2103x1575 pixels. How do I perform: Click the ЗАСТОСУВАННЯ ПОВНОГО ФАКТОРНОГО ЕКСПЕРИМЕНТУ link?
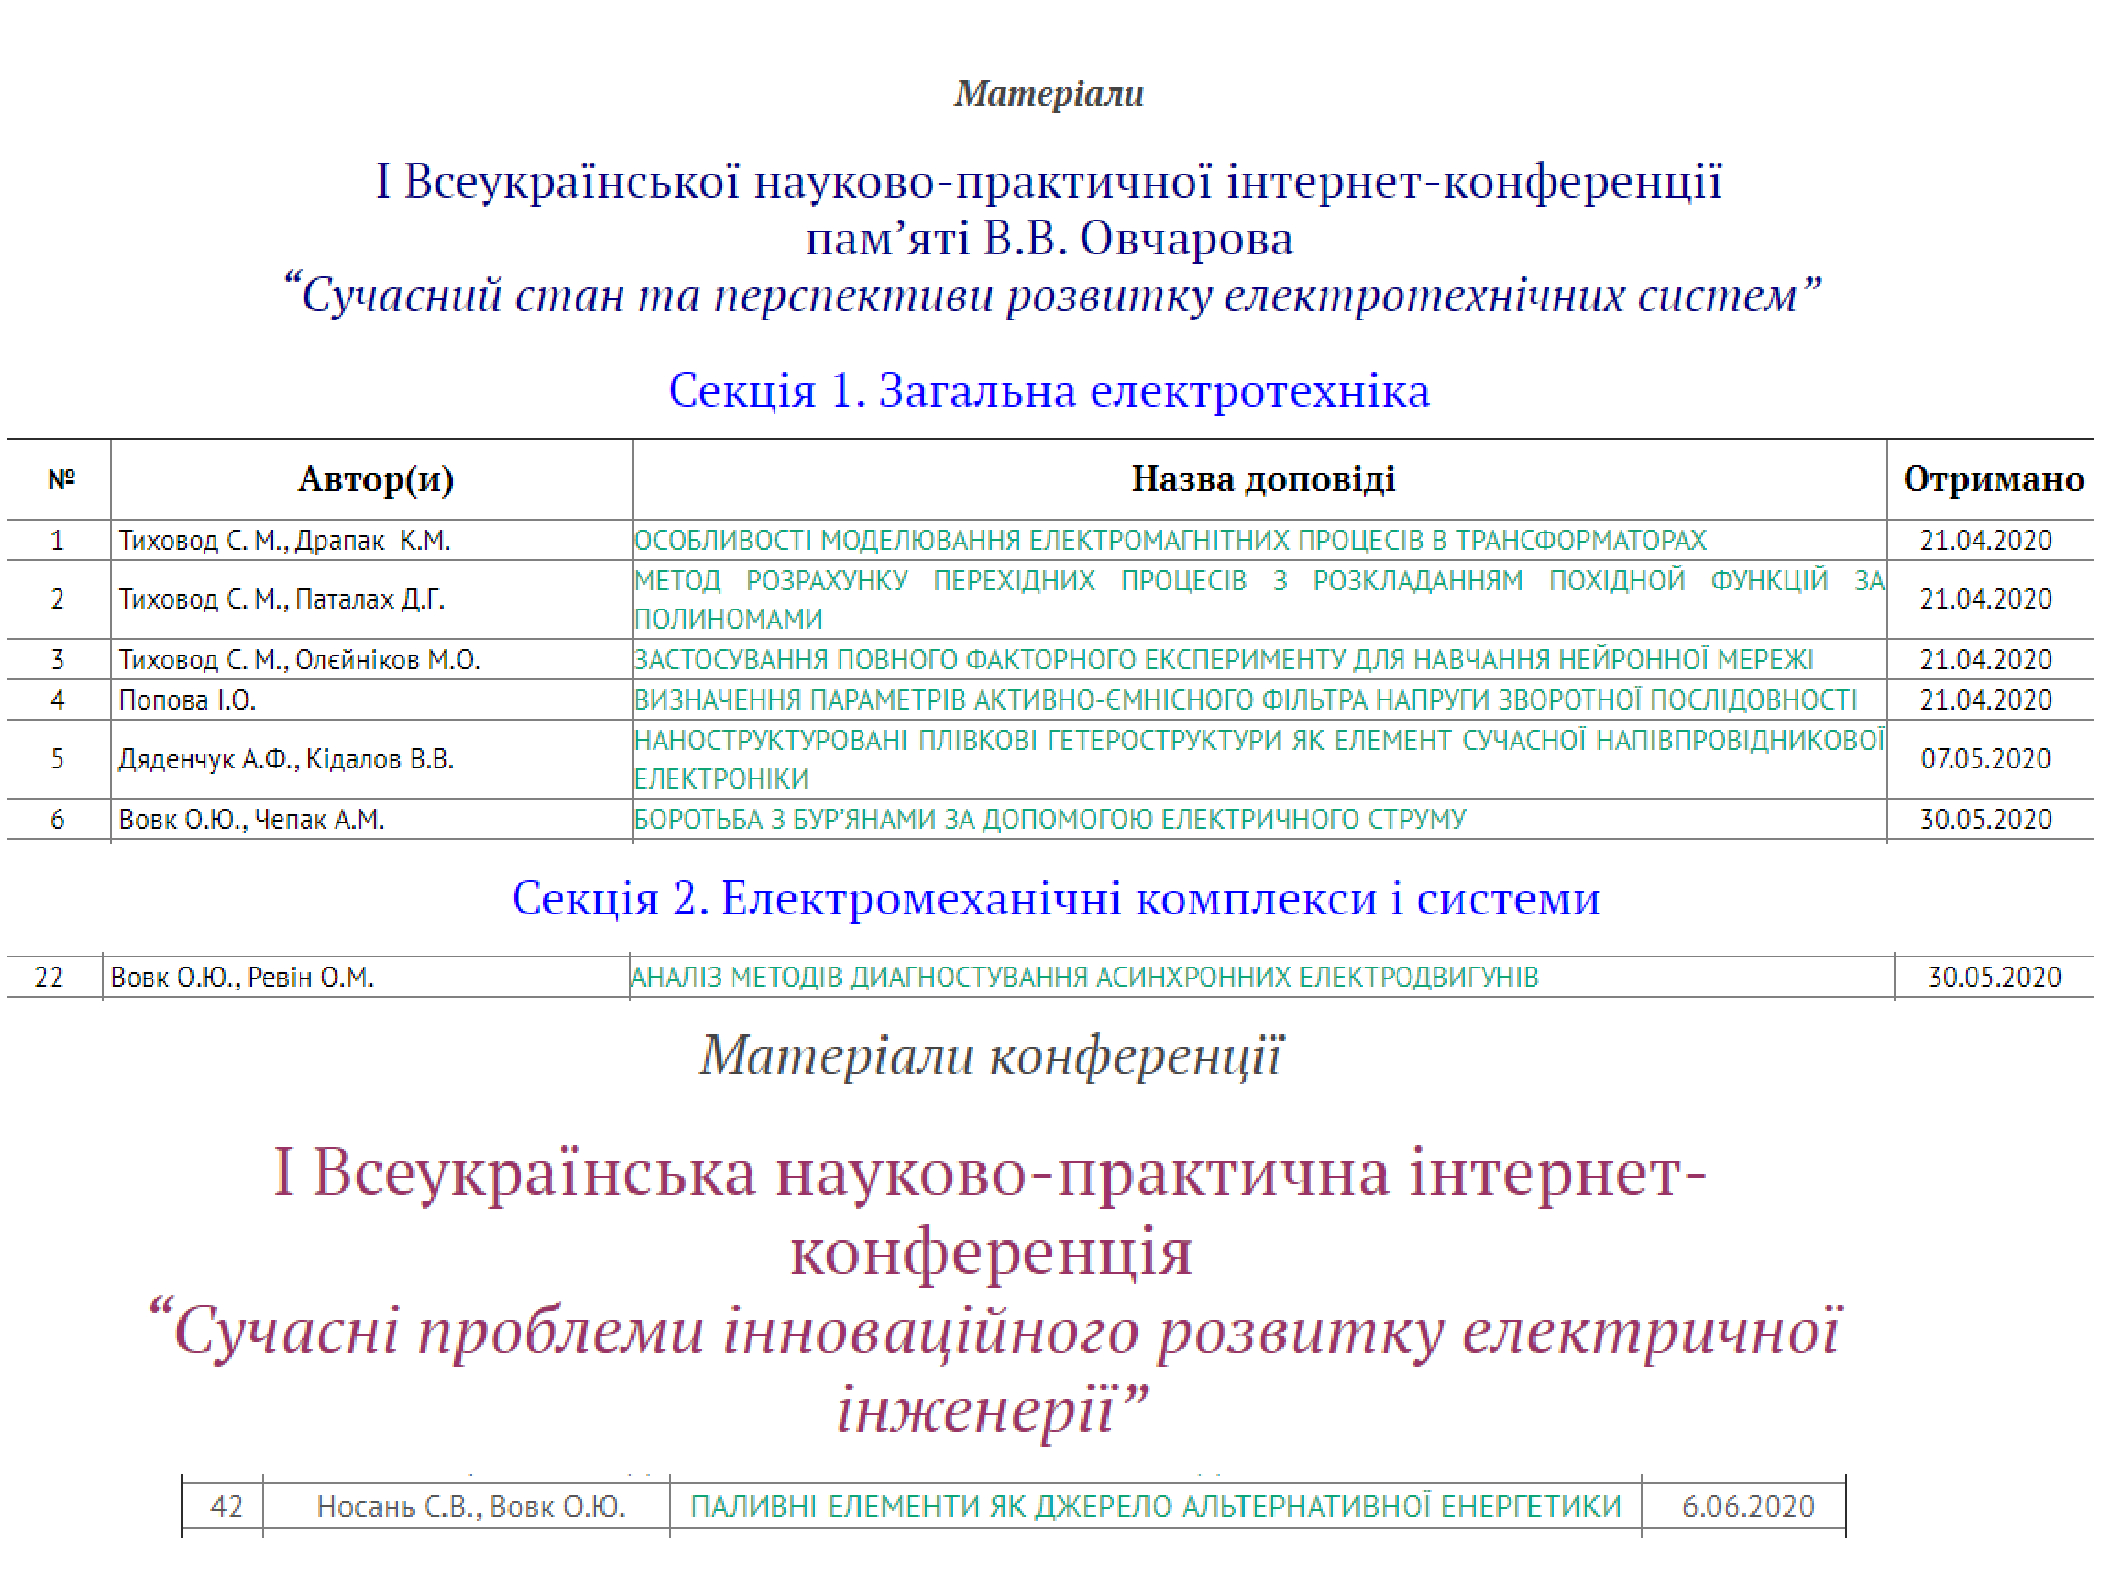[1223, 660]
